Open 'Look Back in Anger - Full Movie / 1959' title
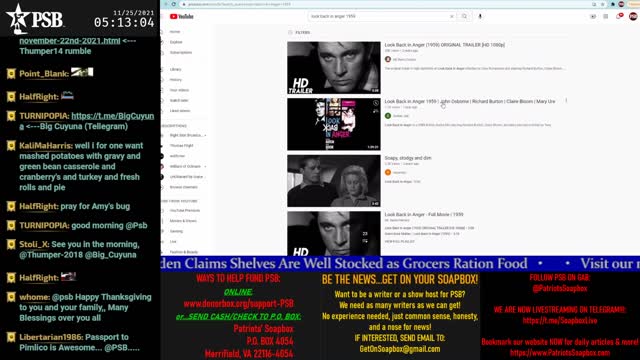The width and height of the screenshot is (640, 360). click(424, 214)
